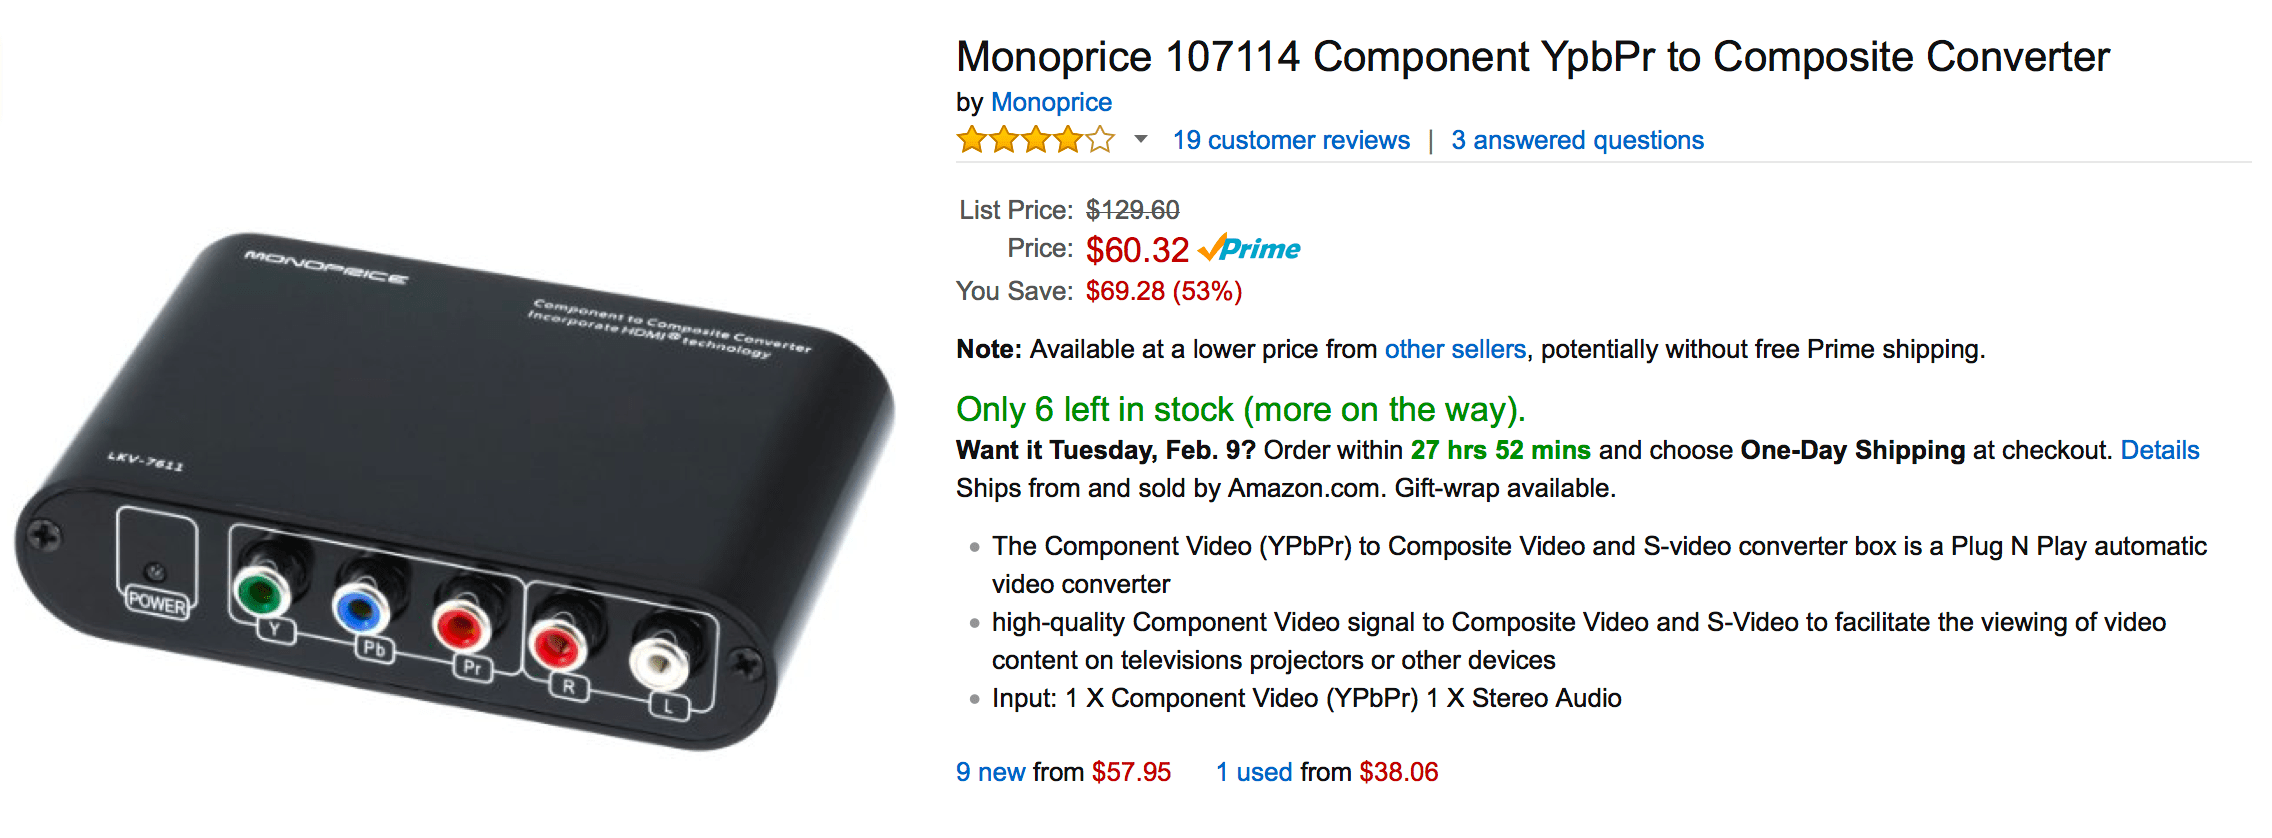Click the red R audio jack
This screenshot has height=838, width=2272.
coord(556,645)
